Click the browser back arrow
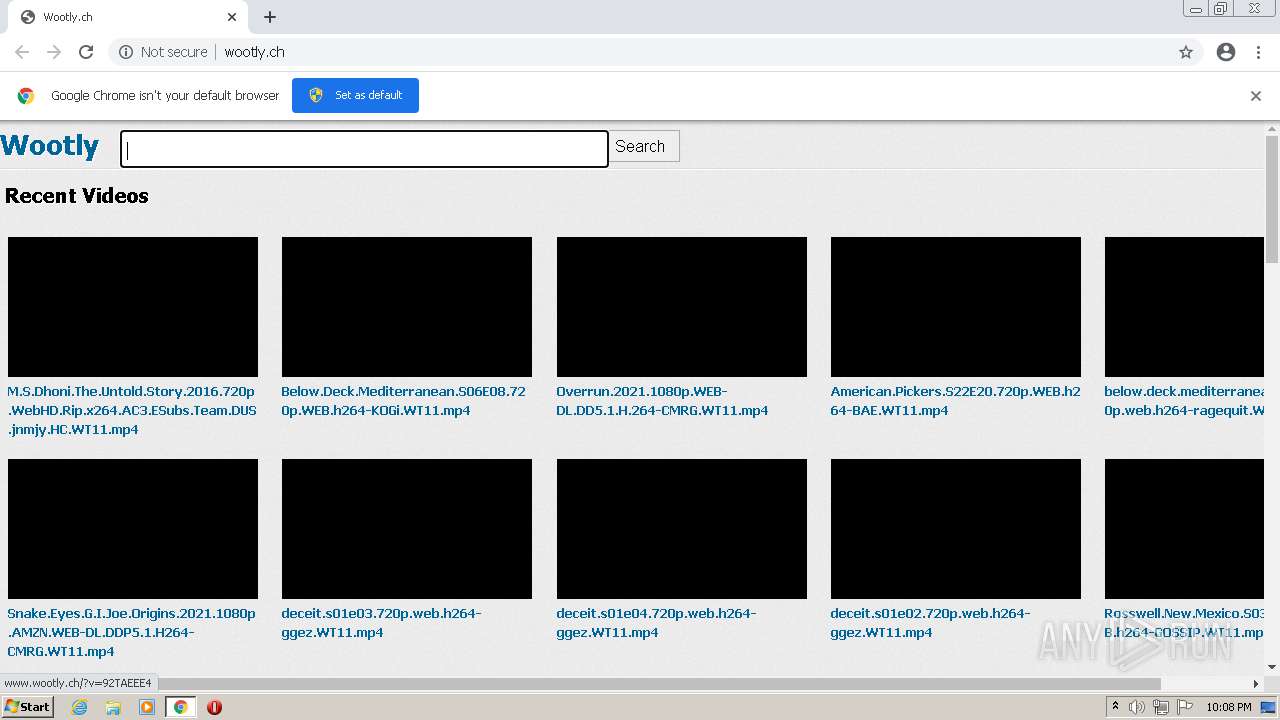 tap(22, 52)
